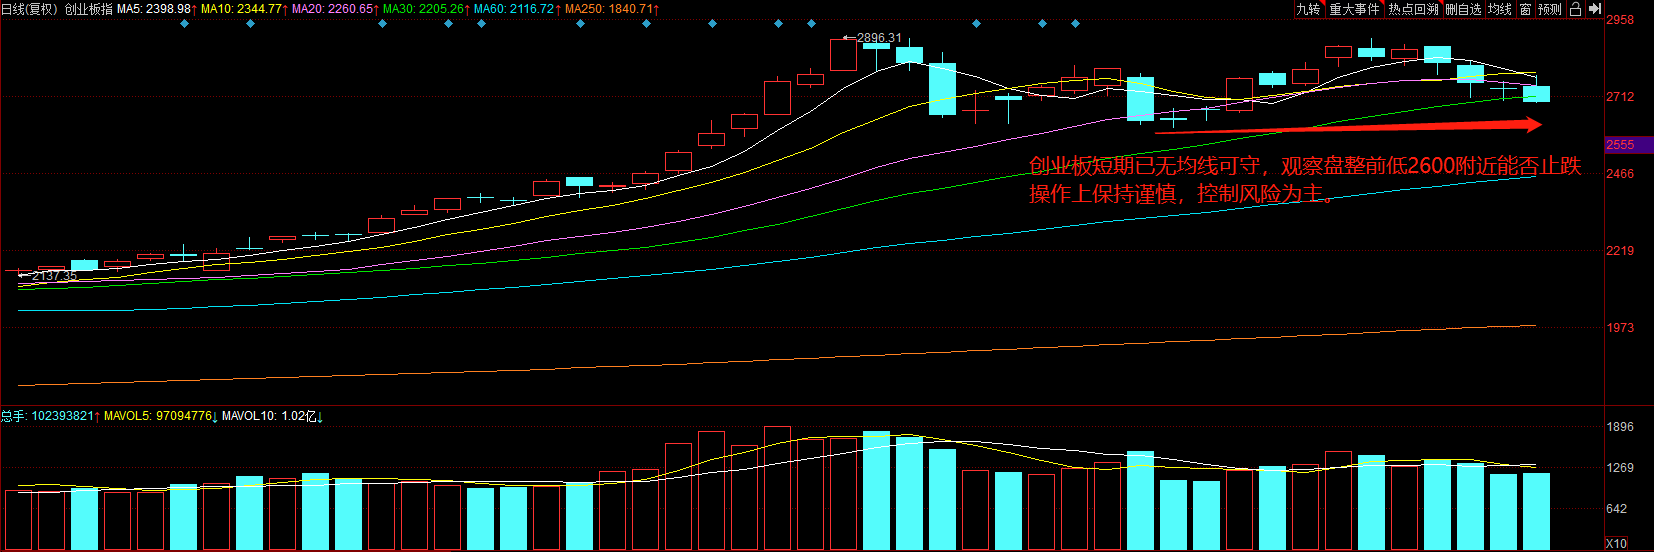Click the 1973 price axis value
The width and height of the screenshot is (1654, 552).
1620,328
